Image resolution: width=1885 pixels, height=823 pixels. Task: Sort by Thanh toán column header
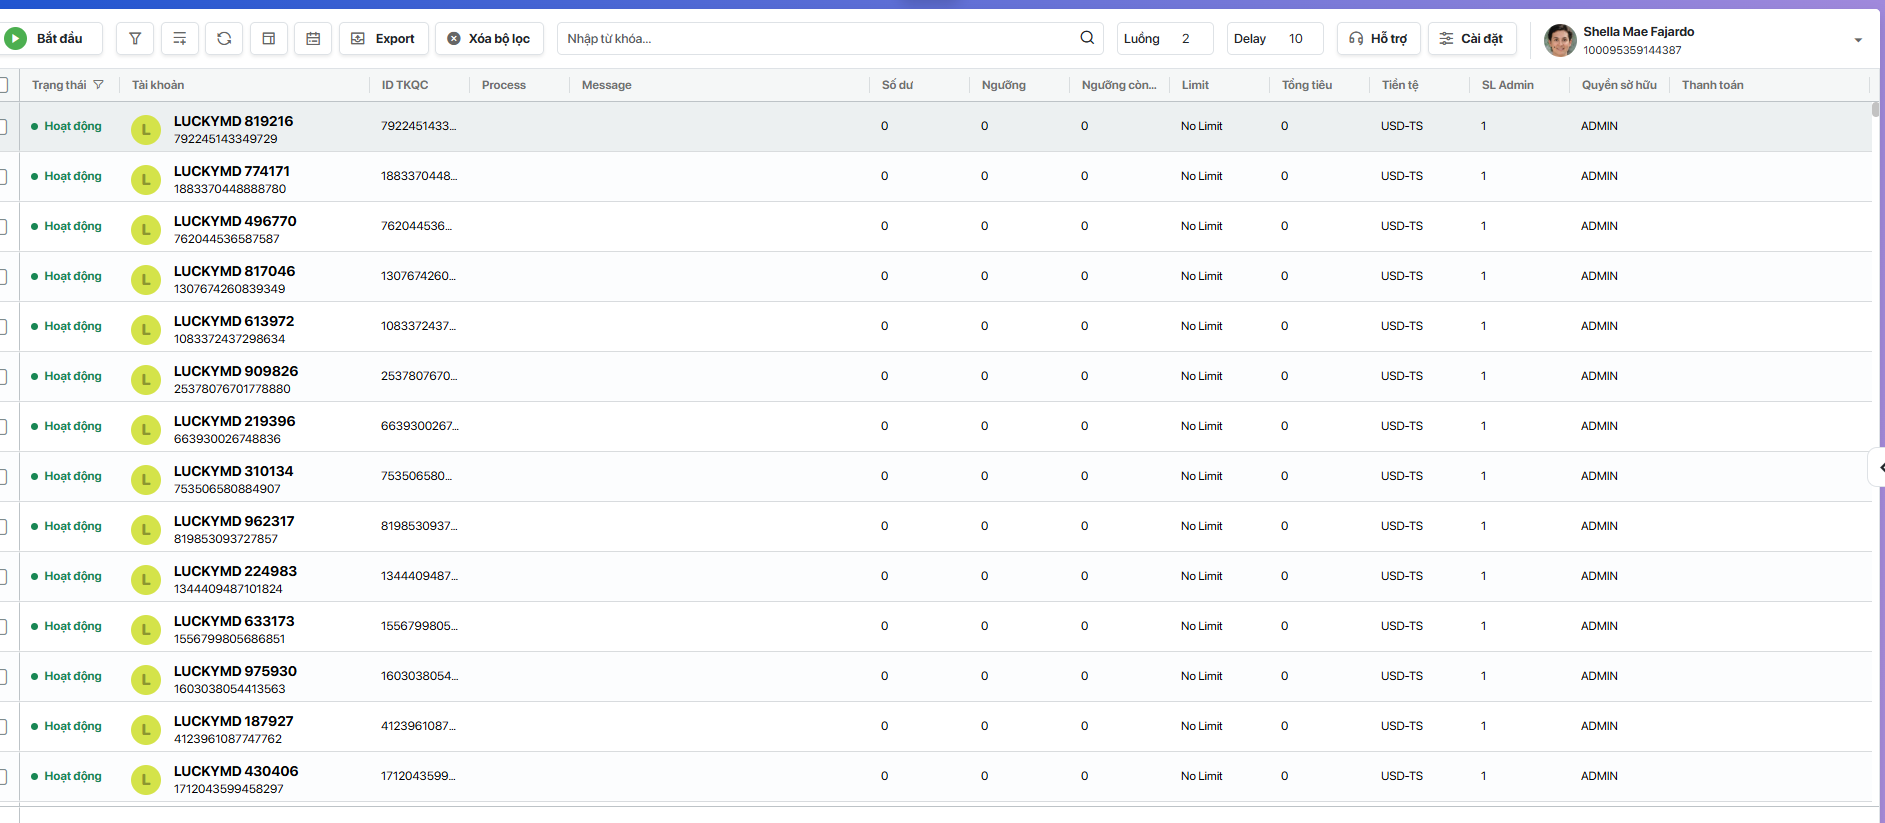1712,85
